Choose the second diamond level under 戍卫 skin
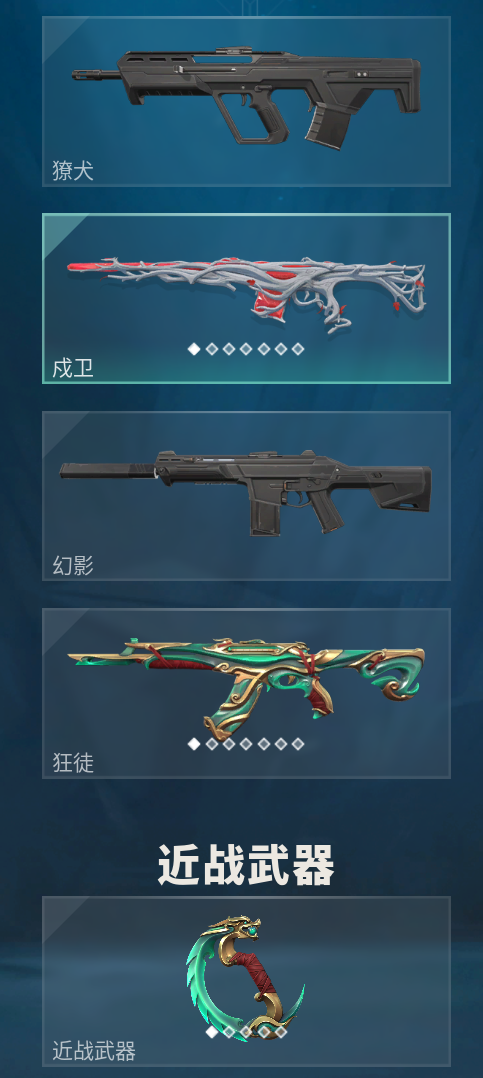 (x=212, y=349)
